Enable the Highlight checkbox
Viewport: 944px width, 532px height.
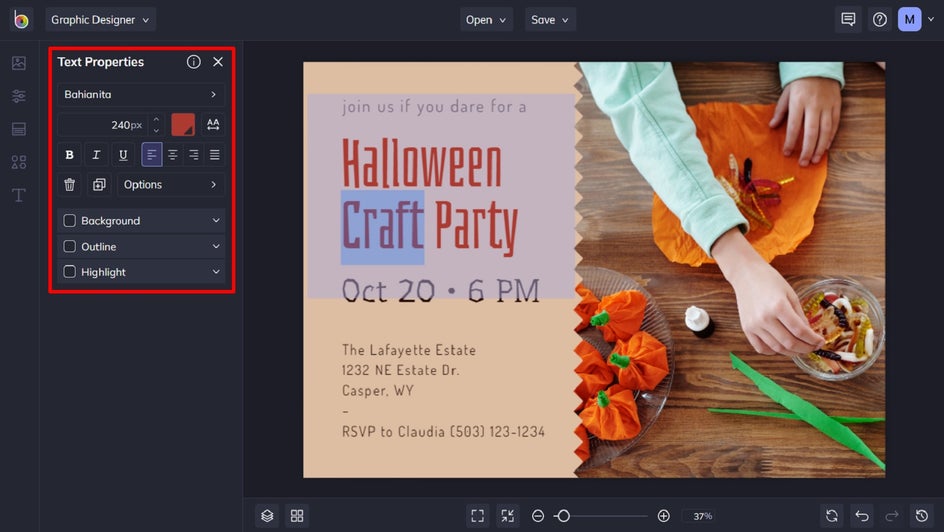coord(70,272)
